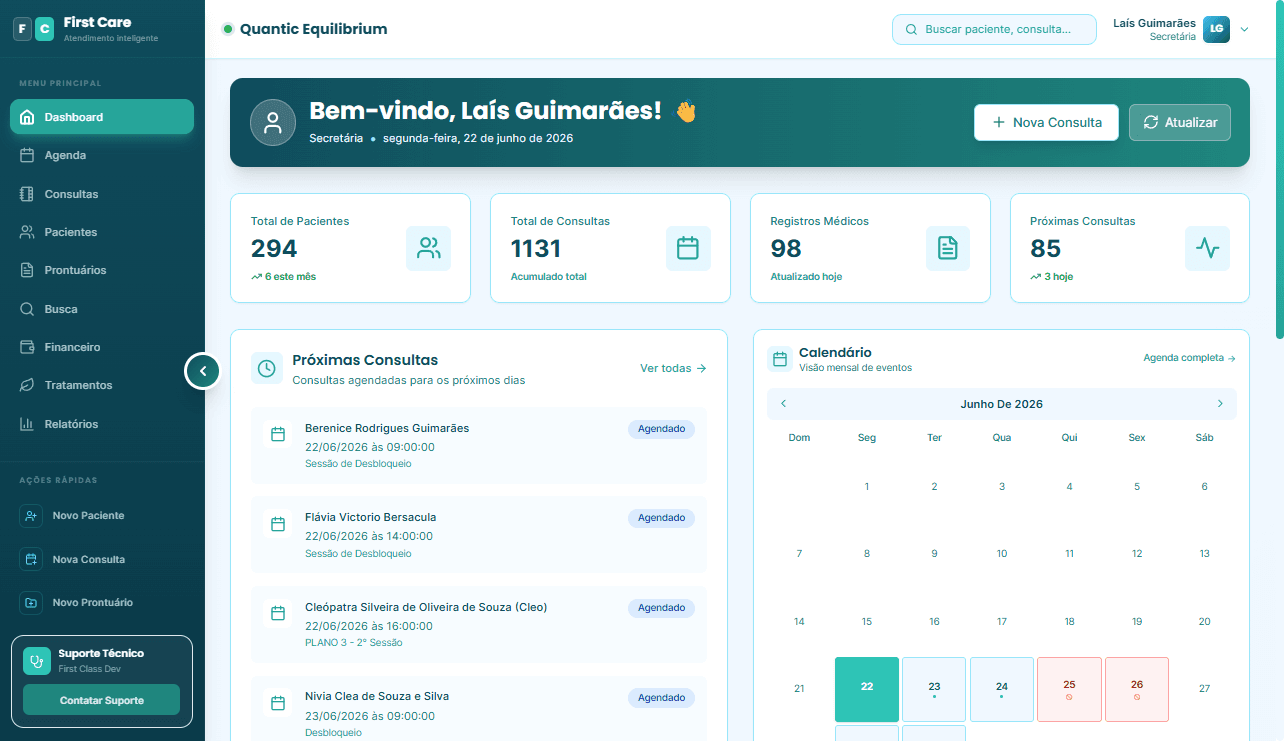Image resolution: width=1284 pixels, height=741 pixels.
Task: Click the welcome banner user avatar icon
Action: (273, 122)
